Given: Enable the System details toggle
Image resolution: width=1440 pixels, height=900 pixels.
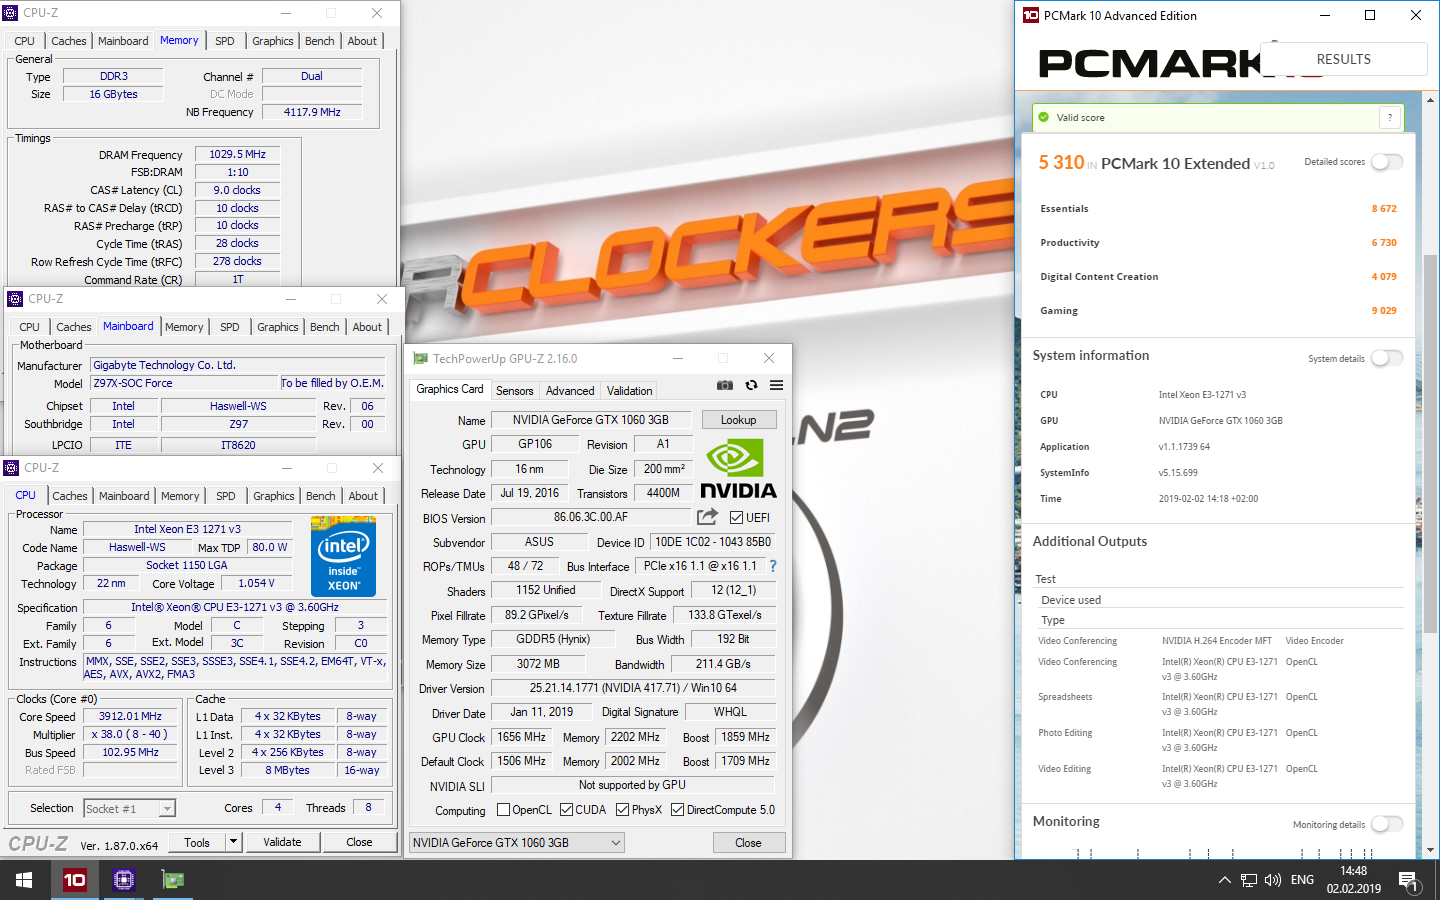Looking at the screenshot, I should [x=1387, y=358].
